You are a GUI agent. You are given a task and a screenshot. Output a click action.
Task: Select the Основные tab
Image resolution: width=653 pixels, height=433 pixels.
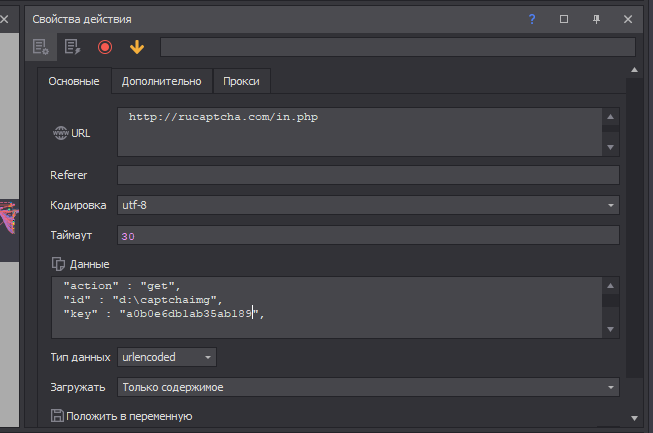(74, 81)
